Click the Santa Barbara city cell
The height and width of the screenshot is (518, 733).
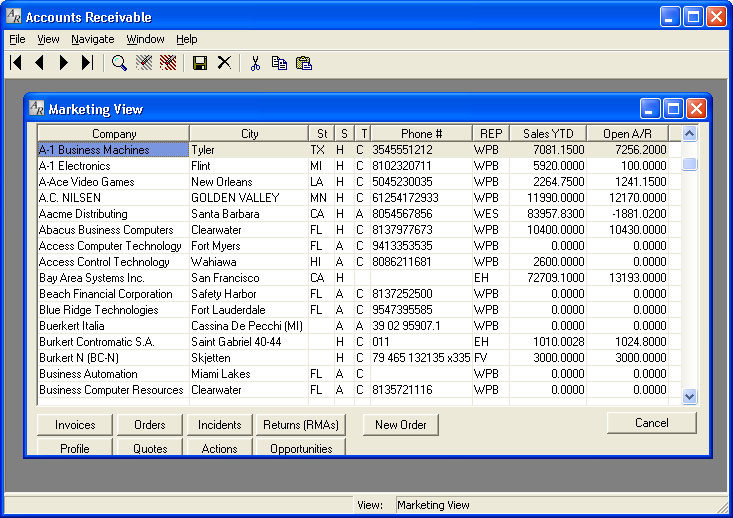tap(249, 214)
